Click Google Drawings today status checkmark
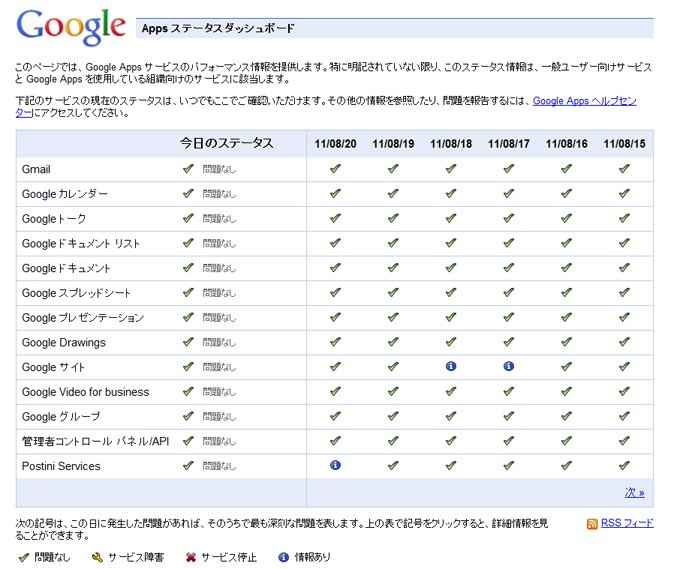The height and width of the screenshot is (569, 677). tap(188, 342)
